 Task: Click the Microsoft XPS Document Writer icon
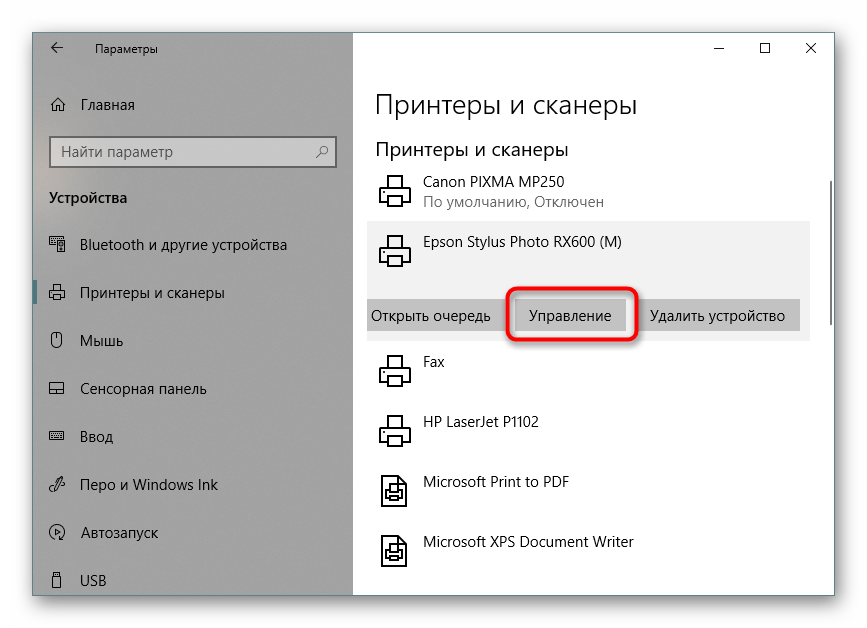[x=395, y=551]
